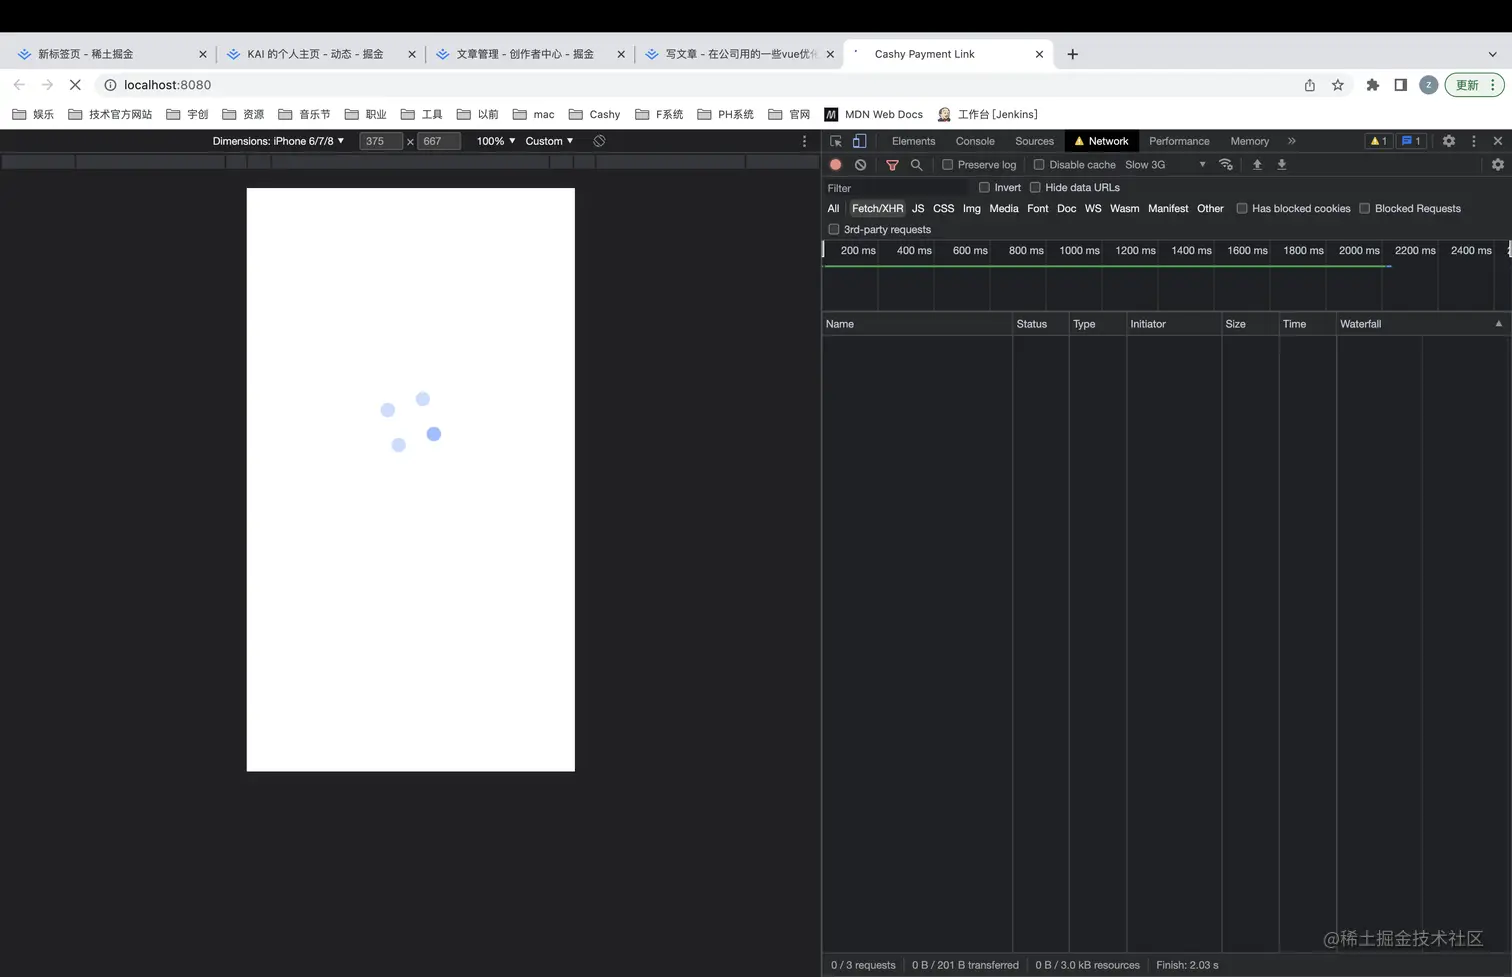The width and height of the screenshot is (1512, 977).
Task: Click the issues count badge
Action: tap(1411, 141)
